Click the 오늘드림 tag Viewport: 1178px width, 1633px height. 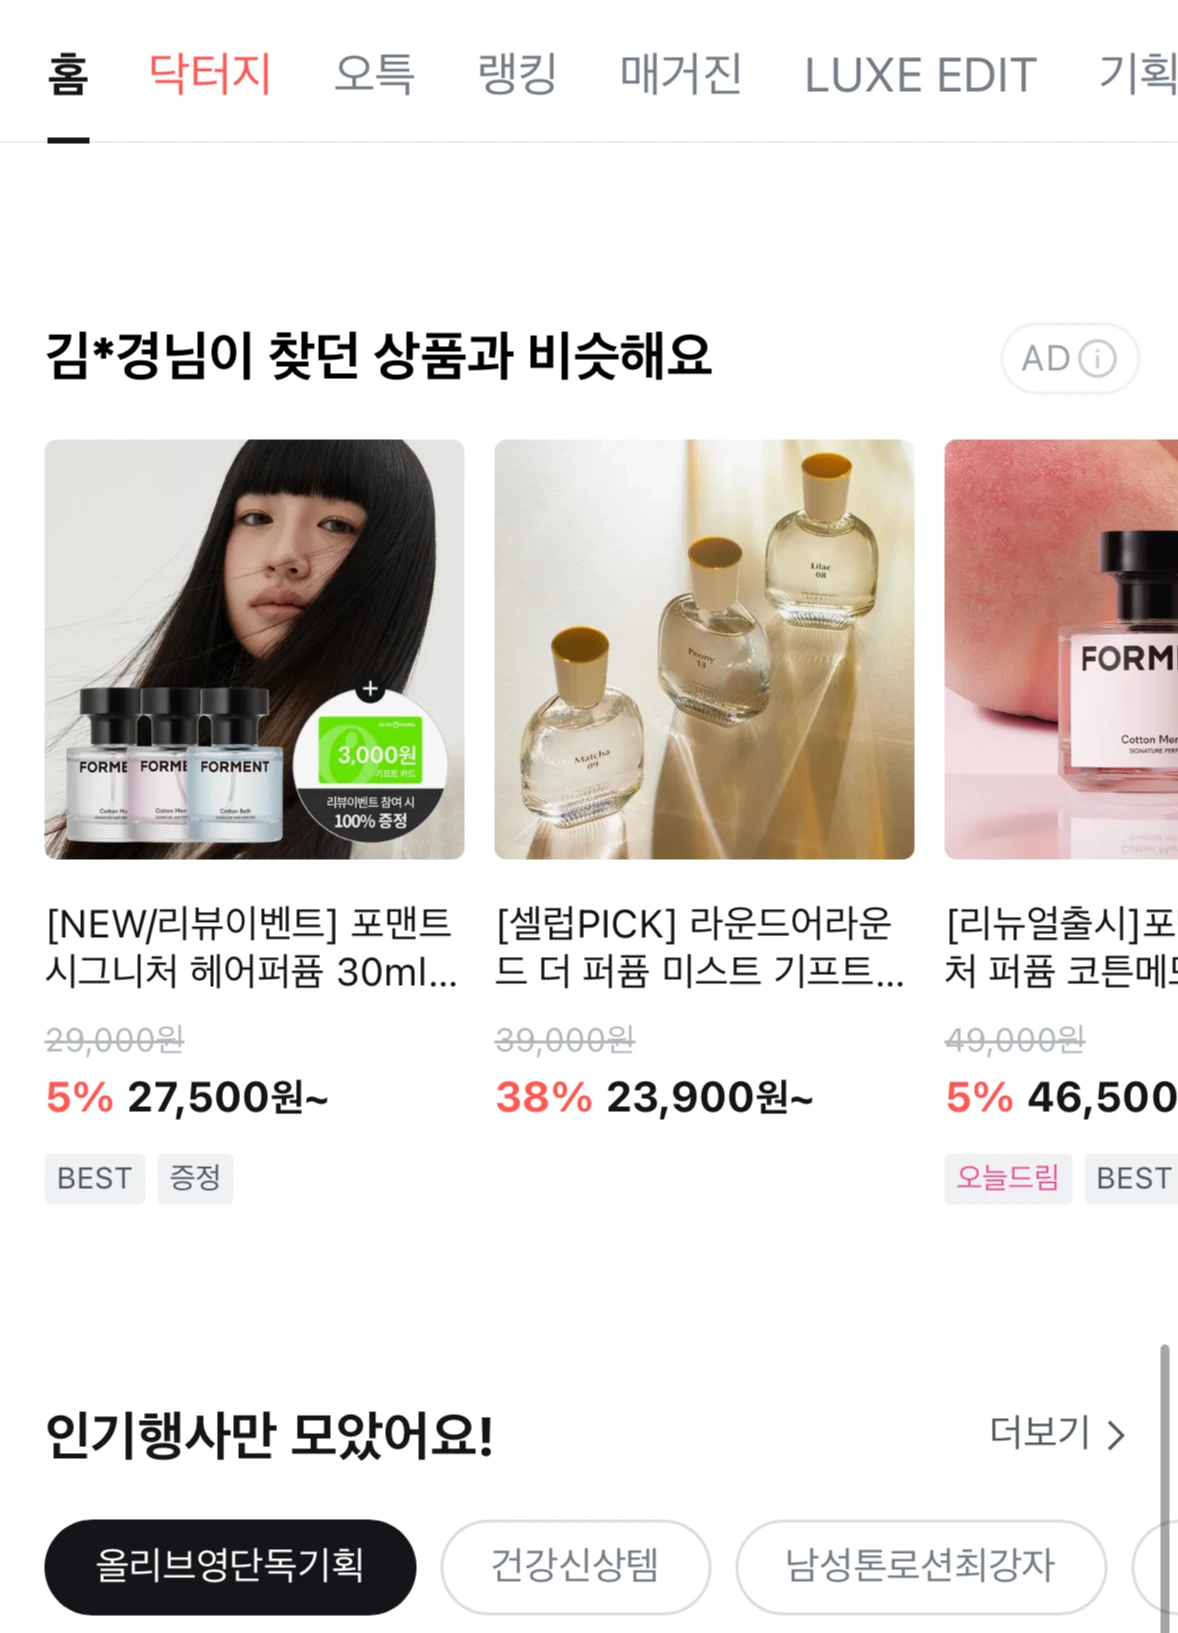pyautogui.click(x=1008, y=1178)
